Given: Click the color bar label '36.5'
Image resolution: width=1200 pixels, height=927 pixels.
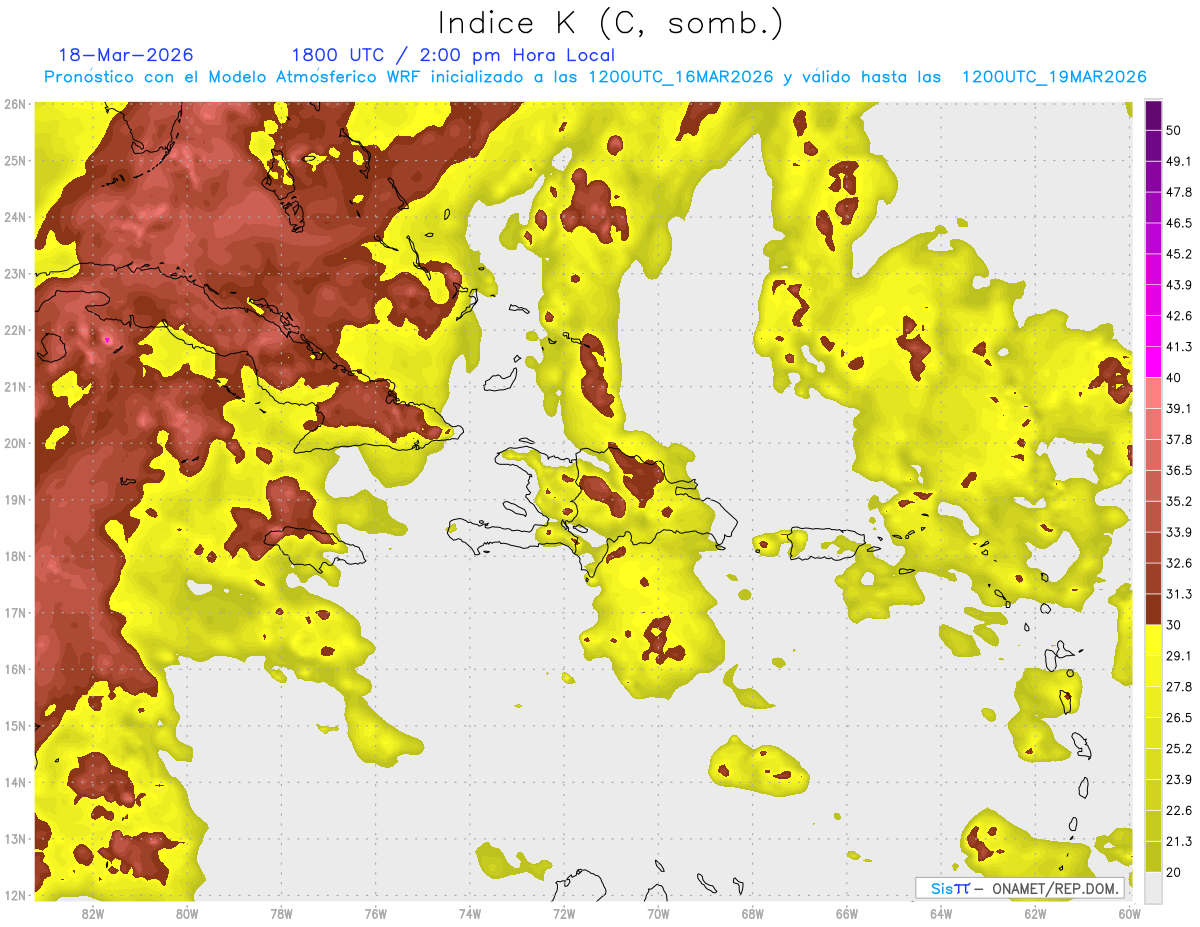Looking at the screenshot, I should click(x=1179, y=470).
